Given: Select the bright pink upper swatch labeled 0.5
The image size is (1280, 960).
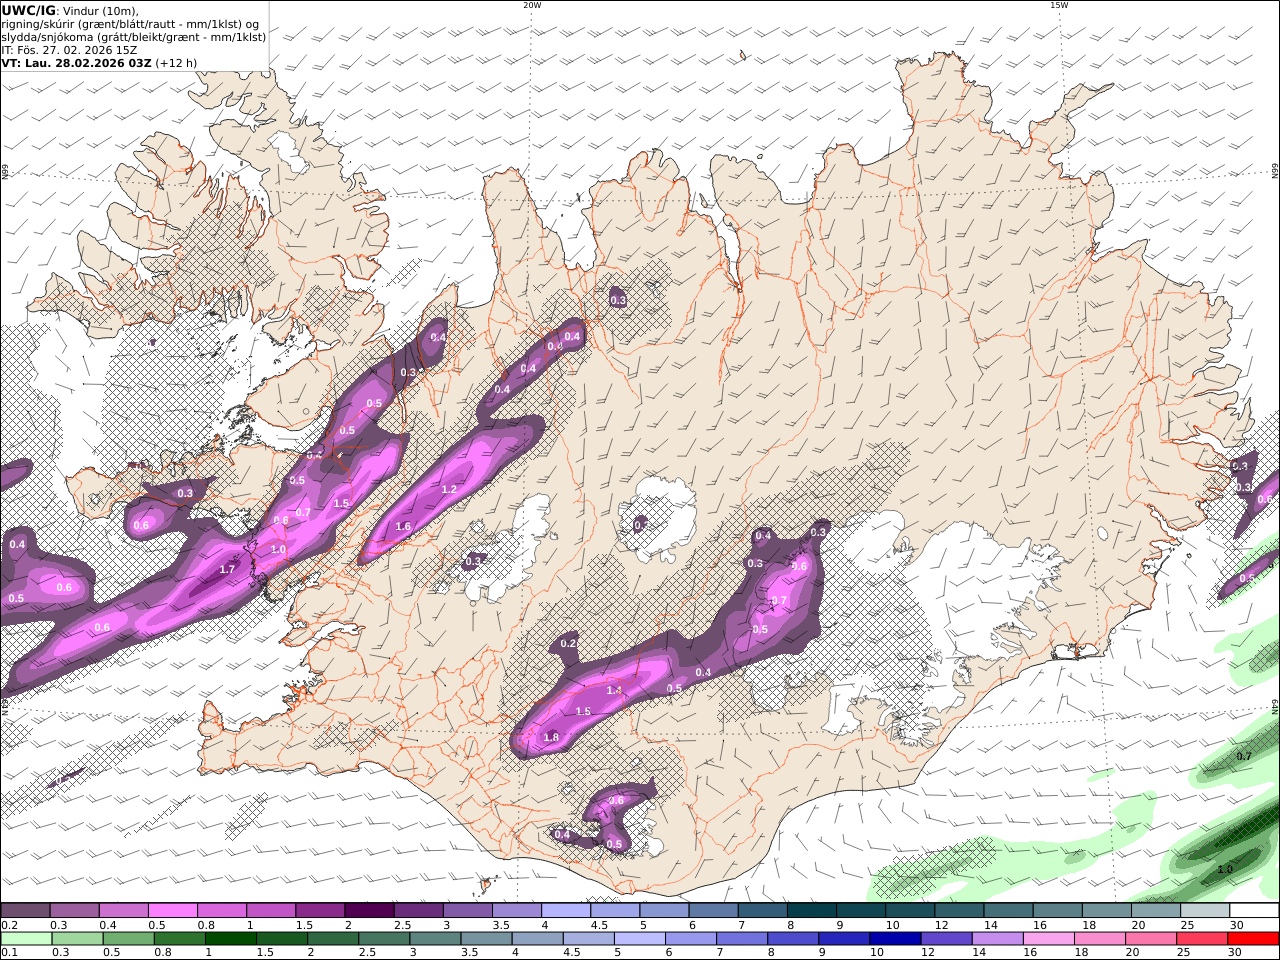Looking at the screenshot, I should (x=172, y=910).
